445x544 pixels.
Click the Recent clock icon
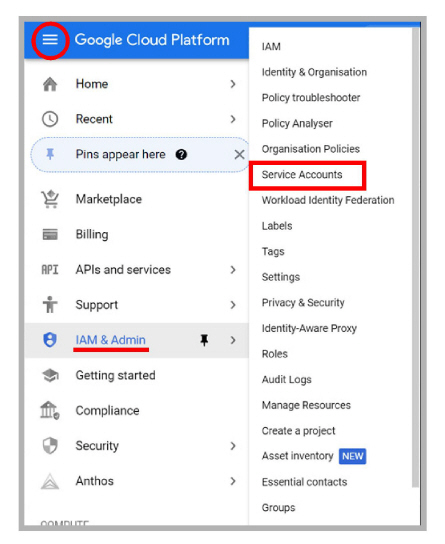click(x=50, y=119)
